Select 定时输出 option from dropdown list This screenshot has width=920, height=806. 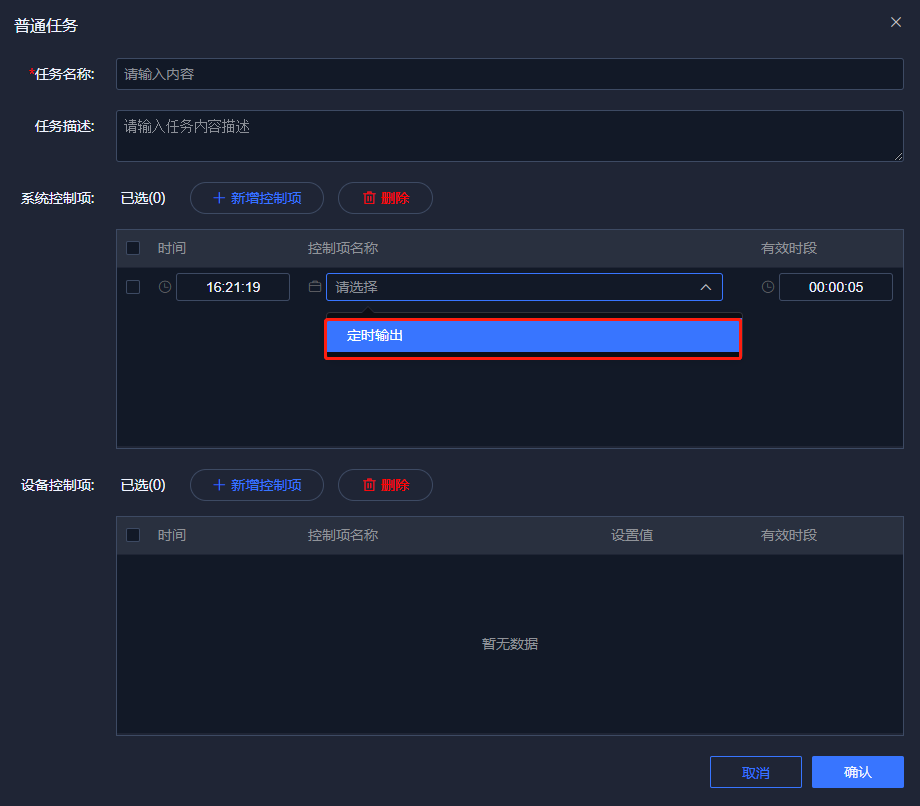(532, 337)
